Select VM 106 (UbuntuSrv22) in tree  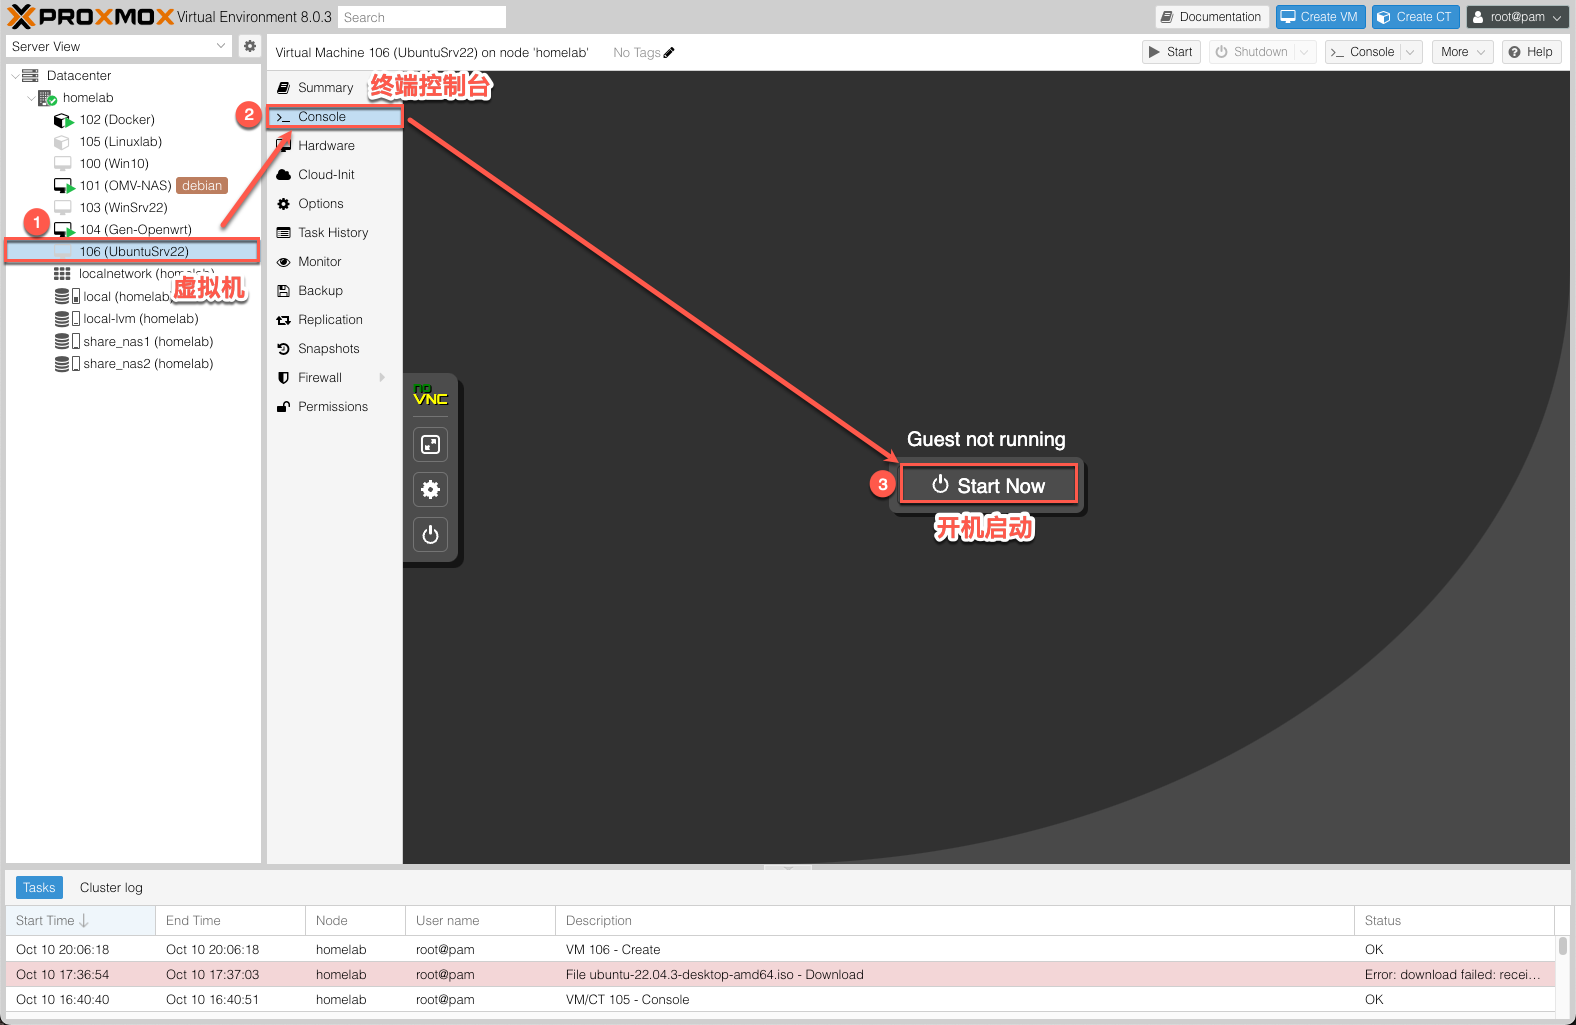tap(133, 252)
